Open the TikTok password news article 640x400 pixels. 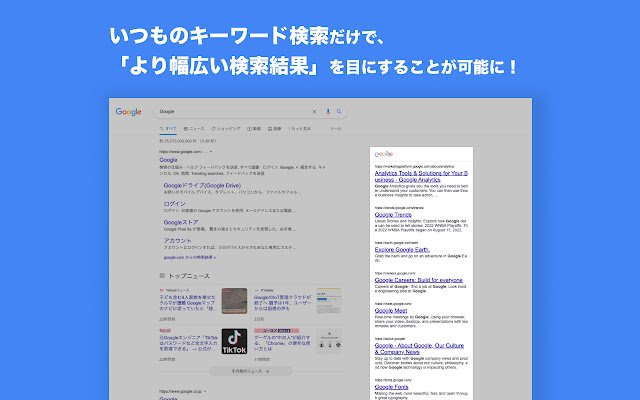tap(188, 343)
